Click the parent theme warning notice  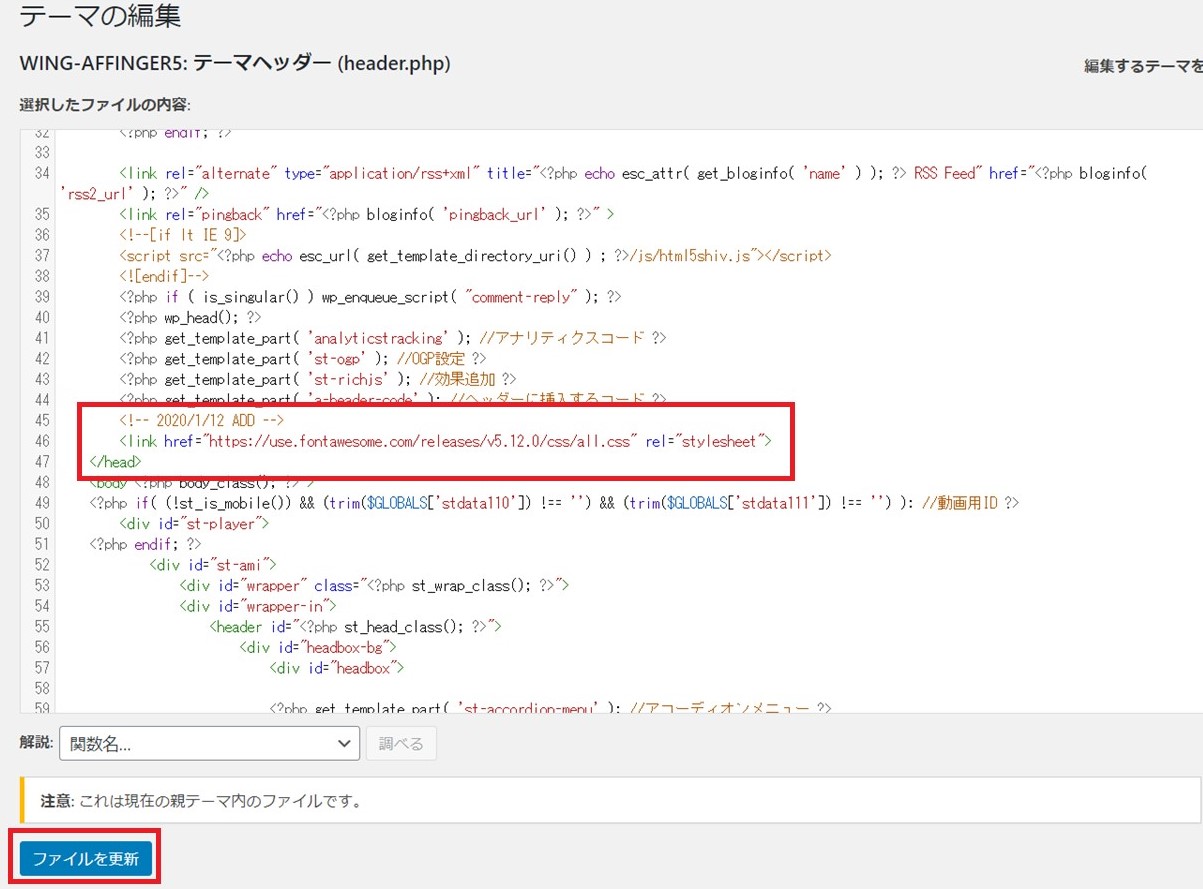coord(611,801)
